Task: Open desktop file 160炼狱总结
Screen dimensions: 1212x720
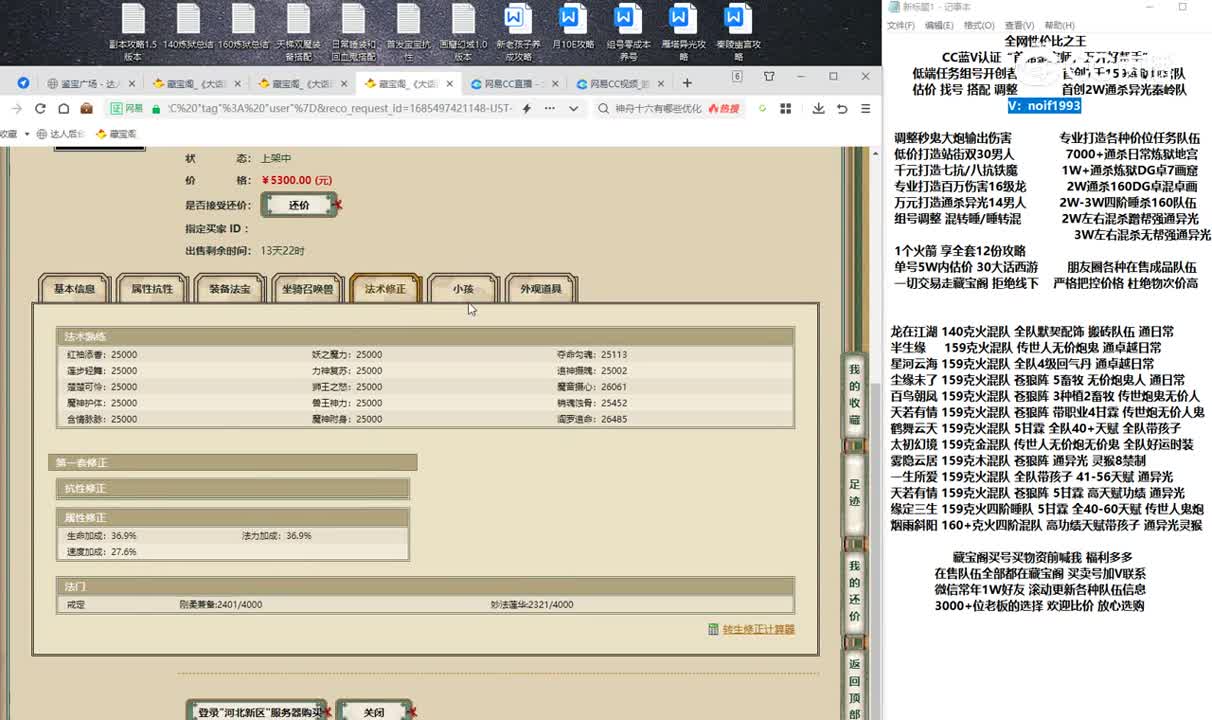Action: tap(244, 27)
